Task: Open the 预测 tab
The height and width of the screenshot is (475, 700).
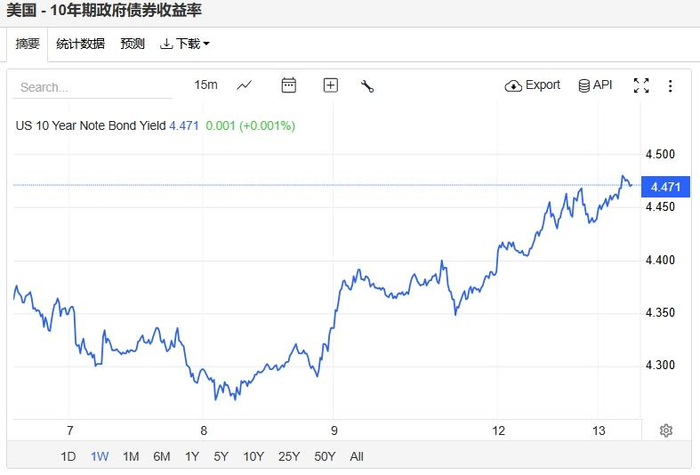Action: point(132,44)
